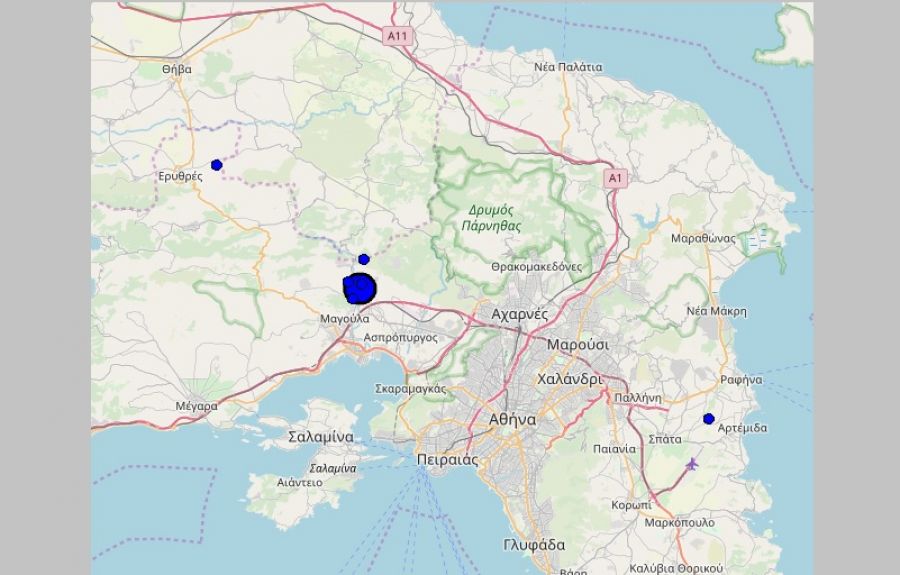Screen dimensions: 900x575
Task: Click the blue marker near Αρτέμιδα
Action: click(709, 419)
